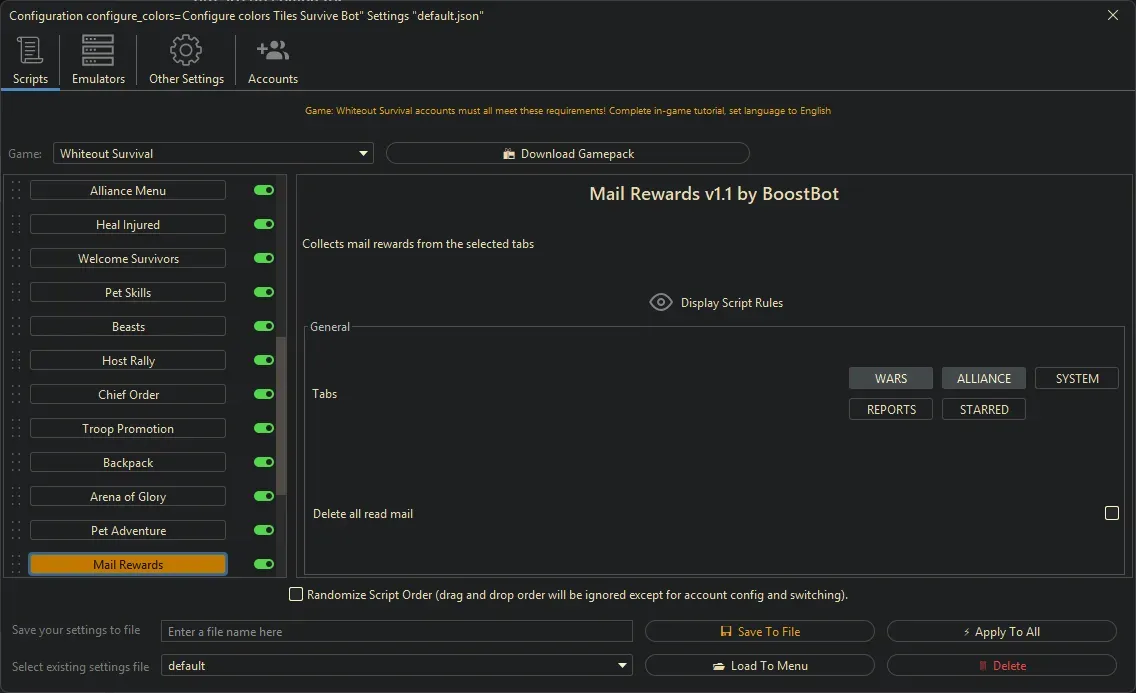Open the Accounts people icon
This screenshot has width=1136, height=693.
[x=272, y=50]
